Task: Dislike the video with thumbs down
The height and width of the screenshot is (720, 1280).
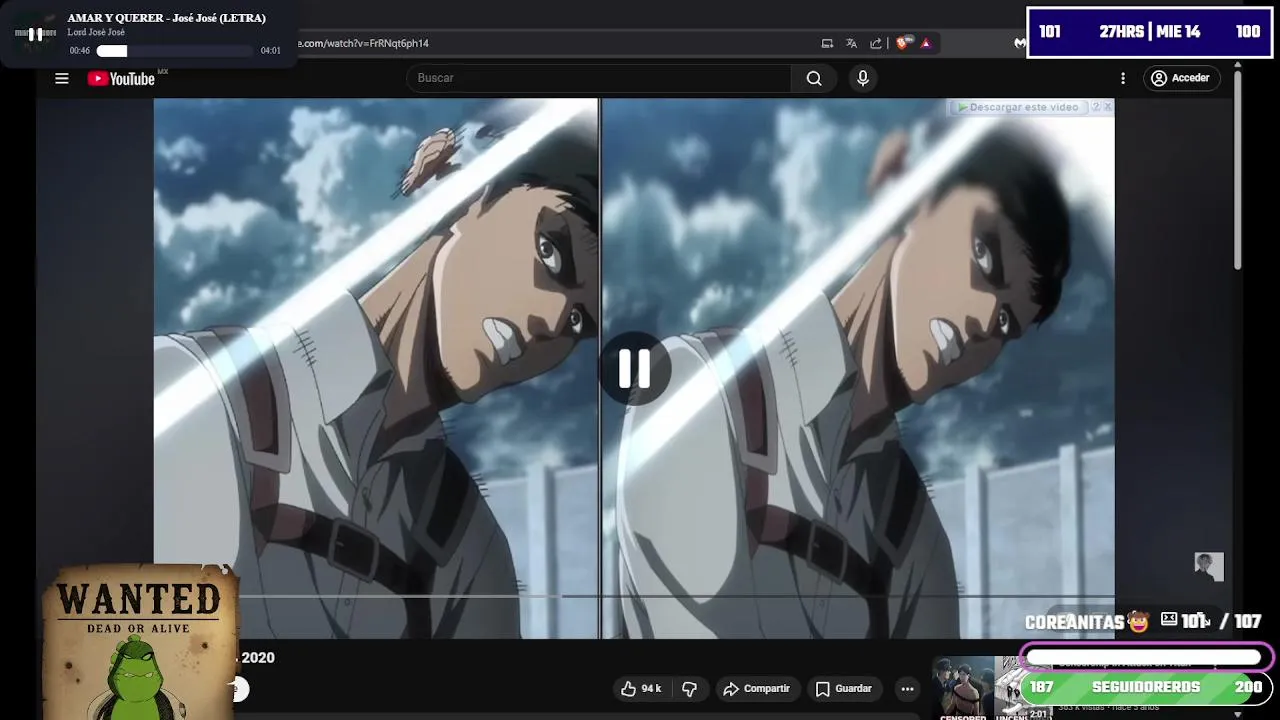Action: (689, 688)
